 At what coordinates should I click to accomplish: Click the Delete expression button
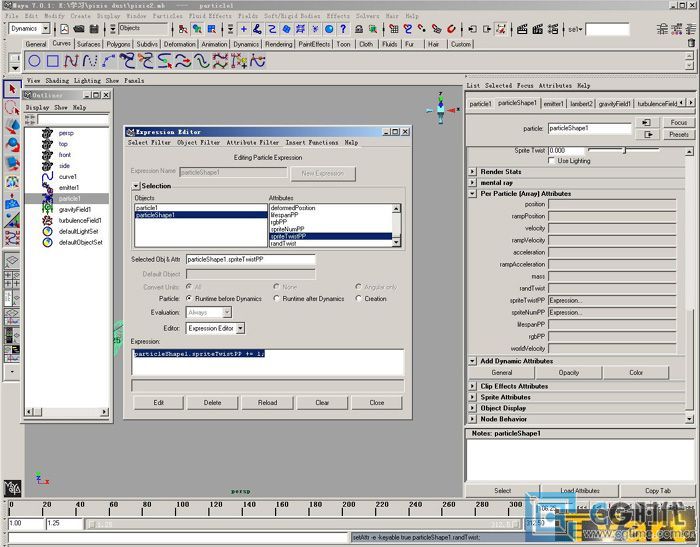click(x=212, y=402)
